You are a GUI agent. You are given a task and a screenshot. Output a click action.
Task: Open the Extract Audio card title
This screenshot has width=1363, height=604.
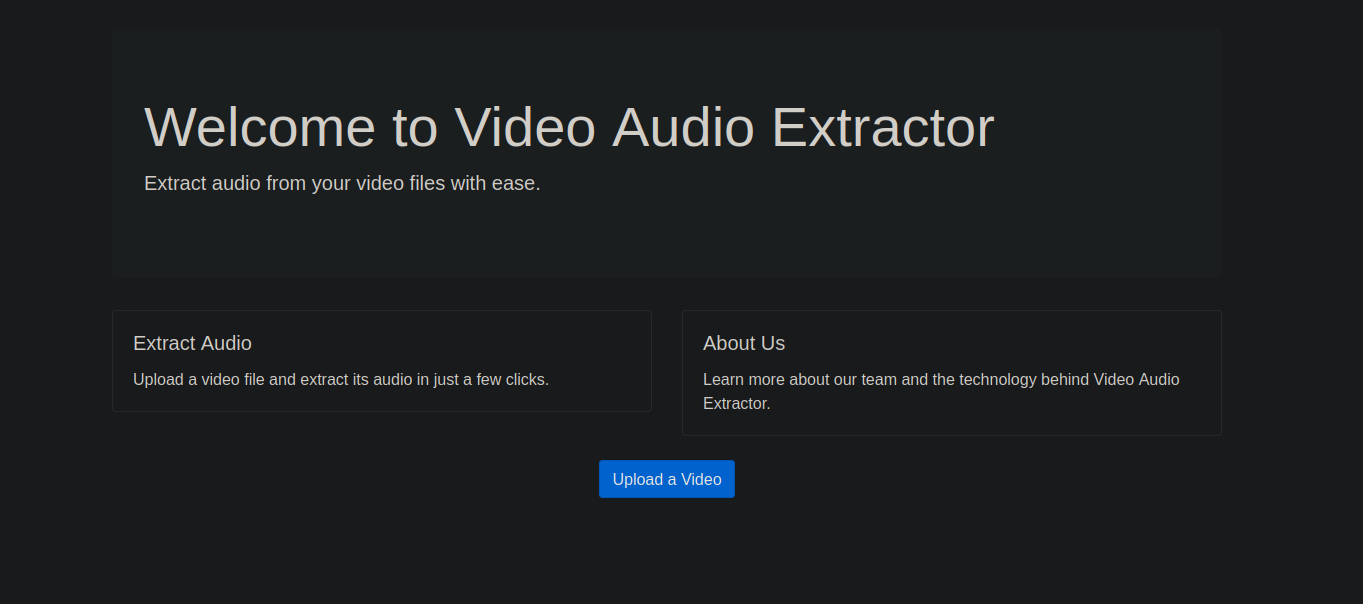tap(192, 343)
